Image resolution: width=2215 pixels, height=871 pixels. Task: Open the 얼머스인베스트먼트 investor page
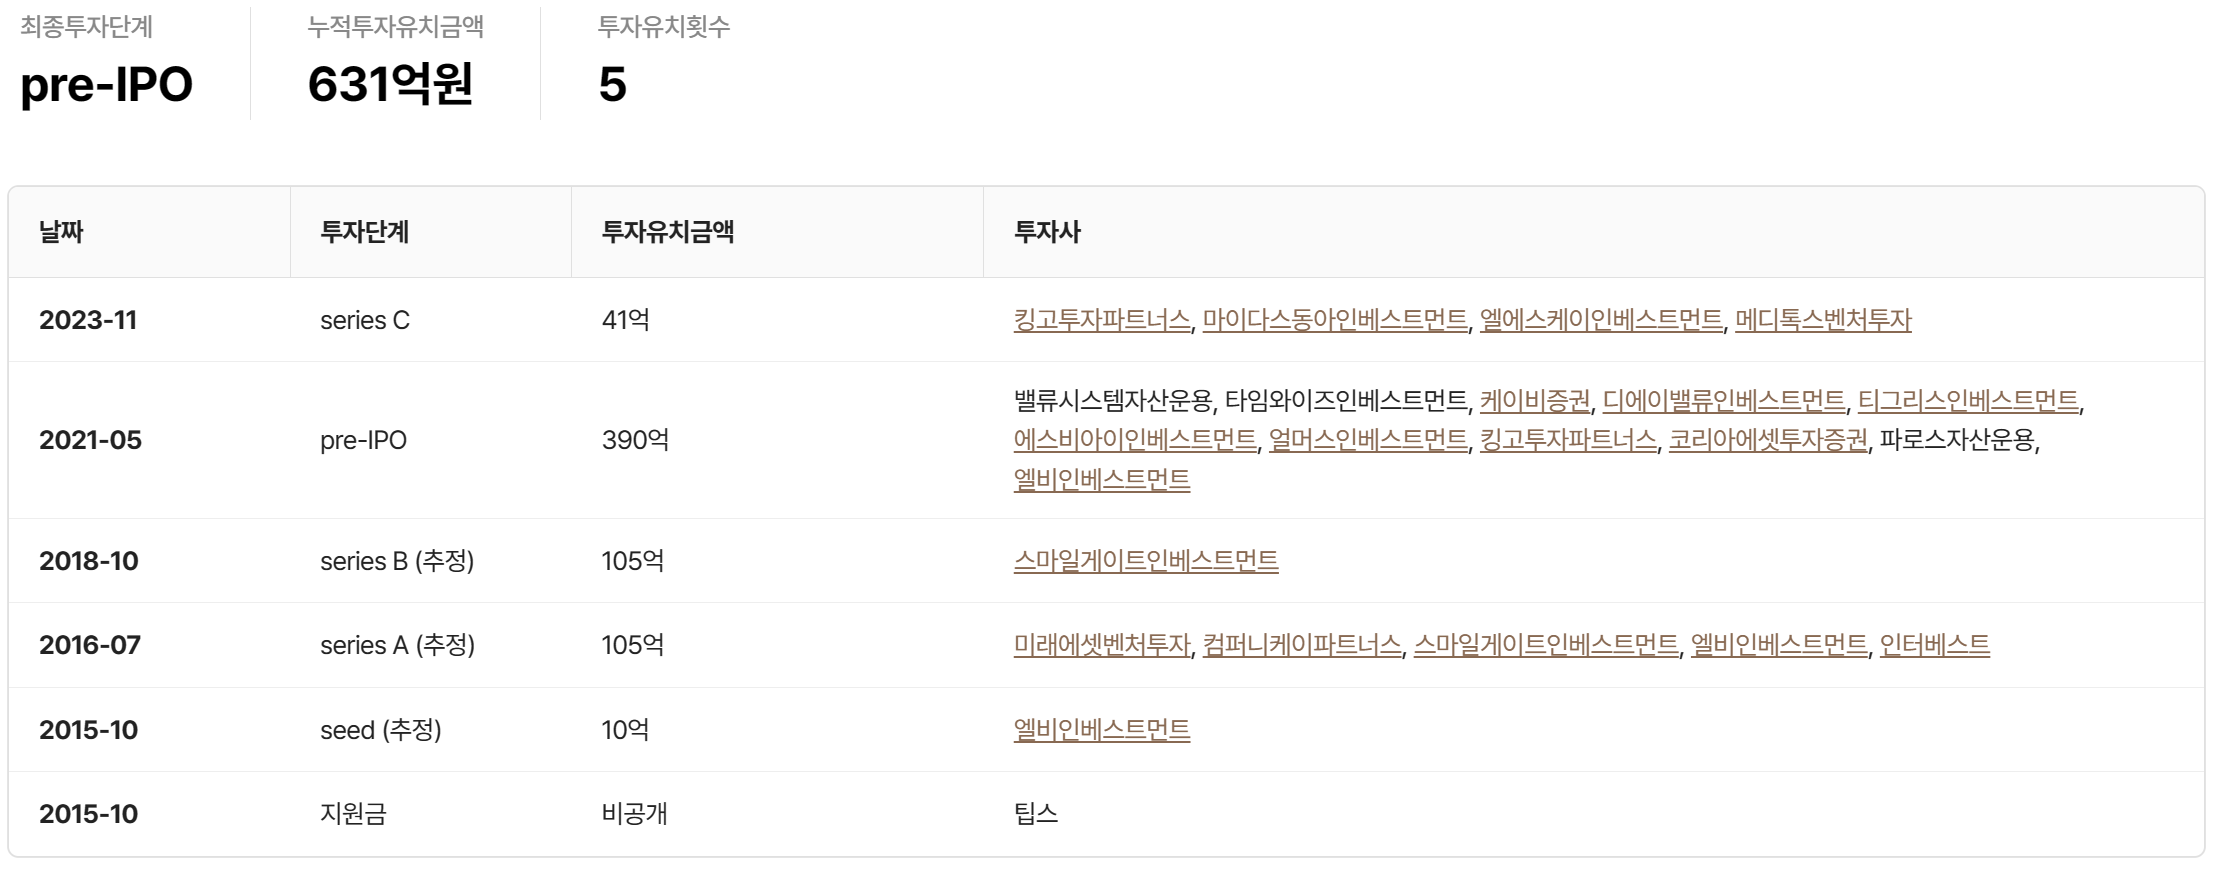coord(1367,440)
